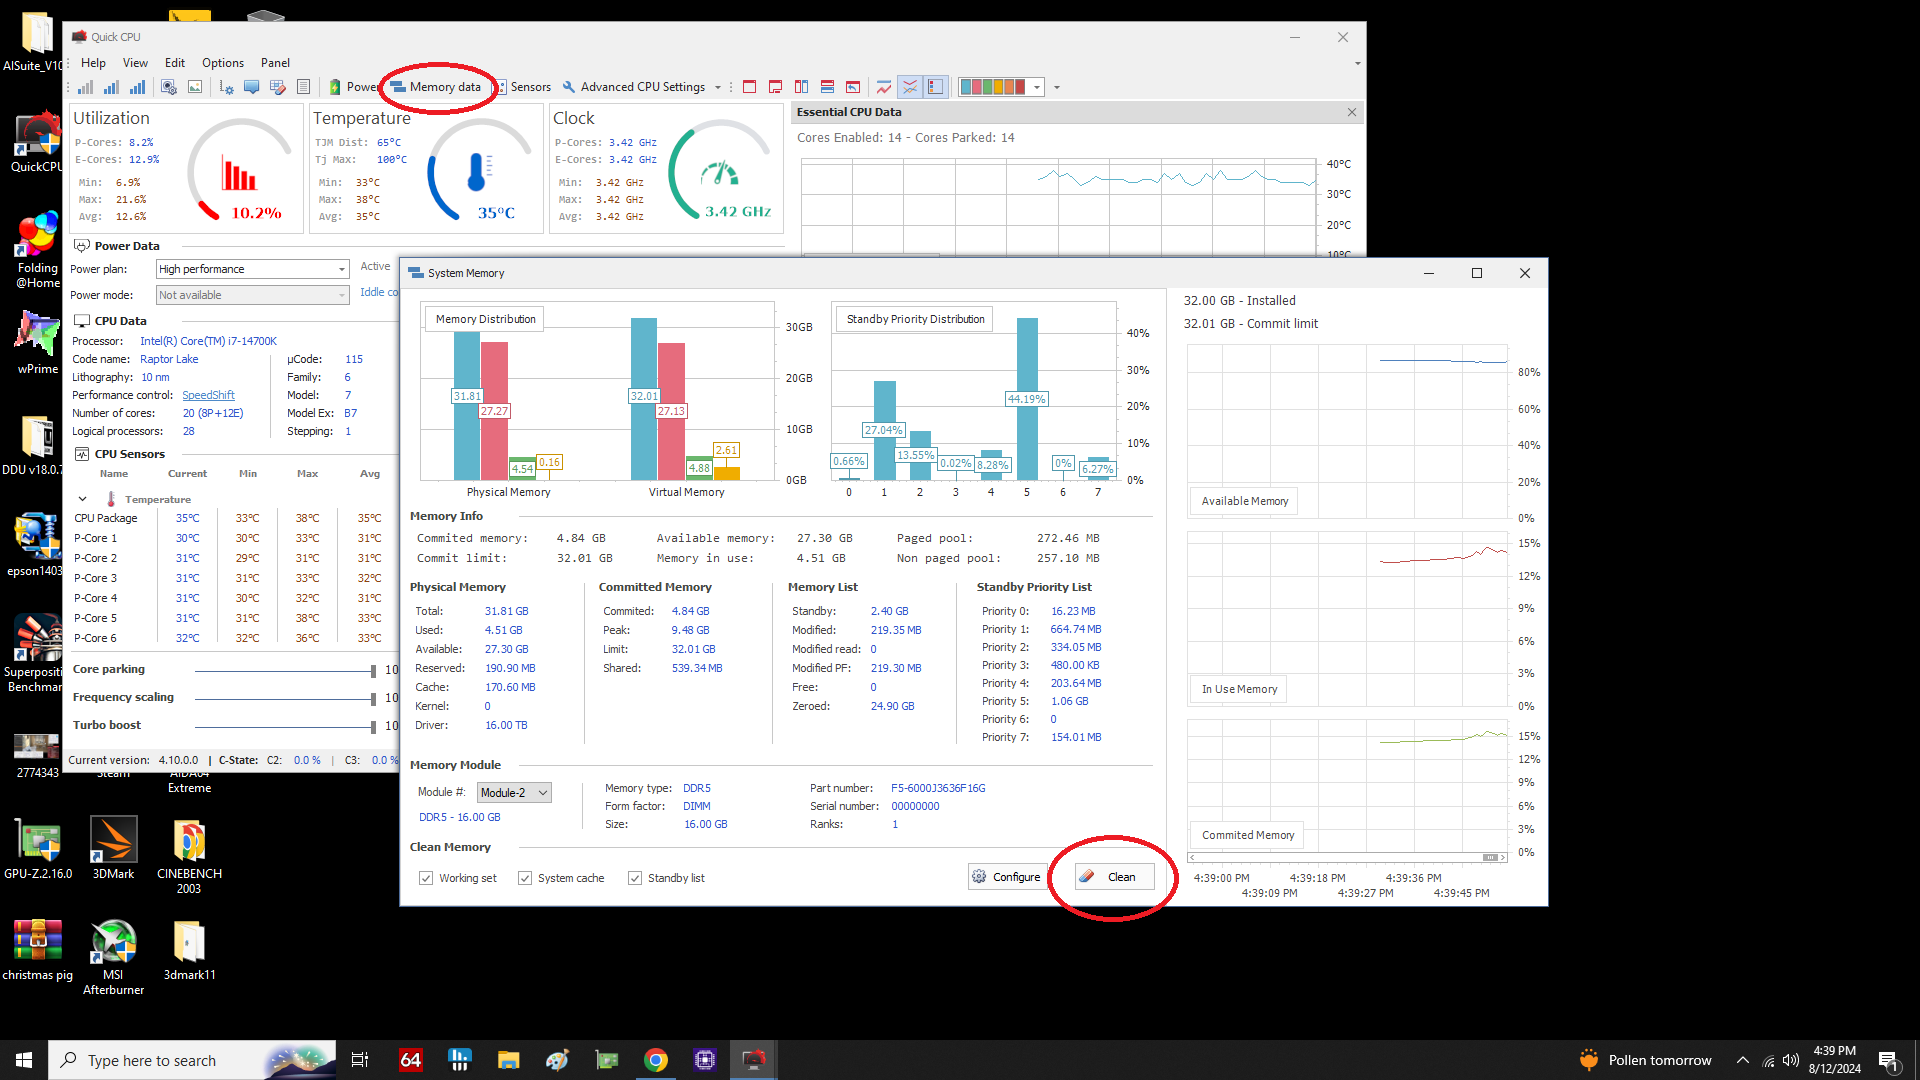Open the Power plan dropdown

pos(252,269)
